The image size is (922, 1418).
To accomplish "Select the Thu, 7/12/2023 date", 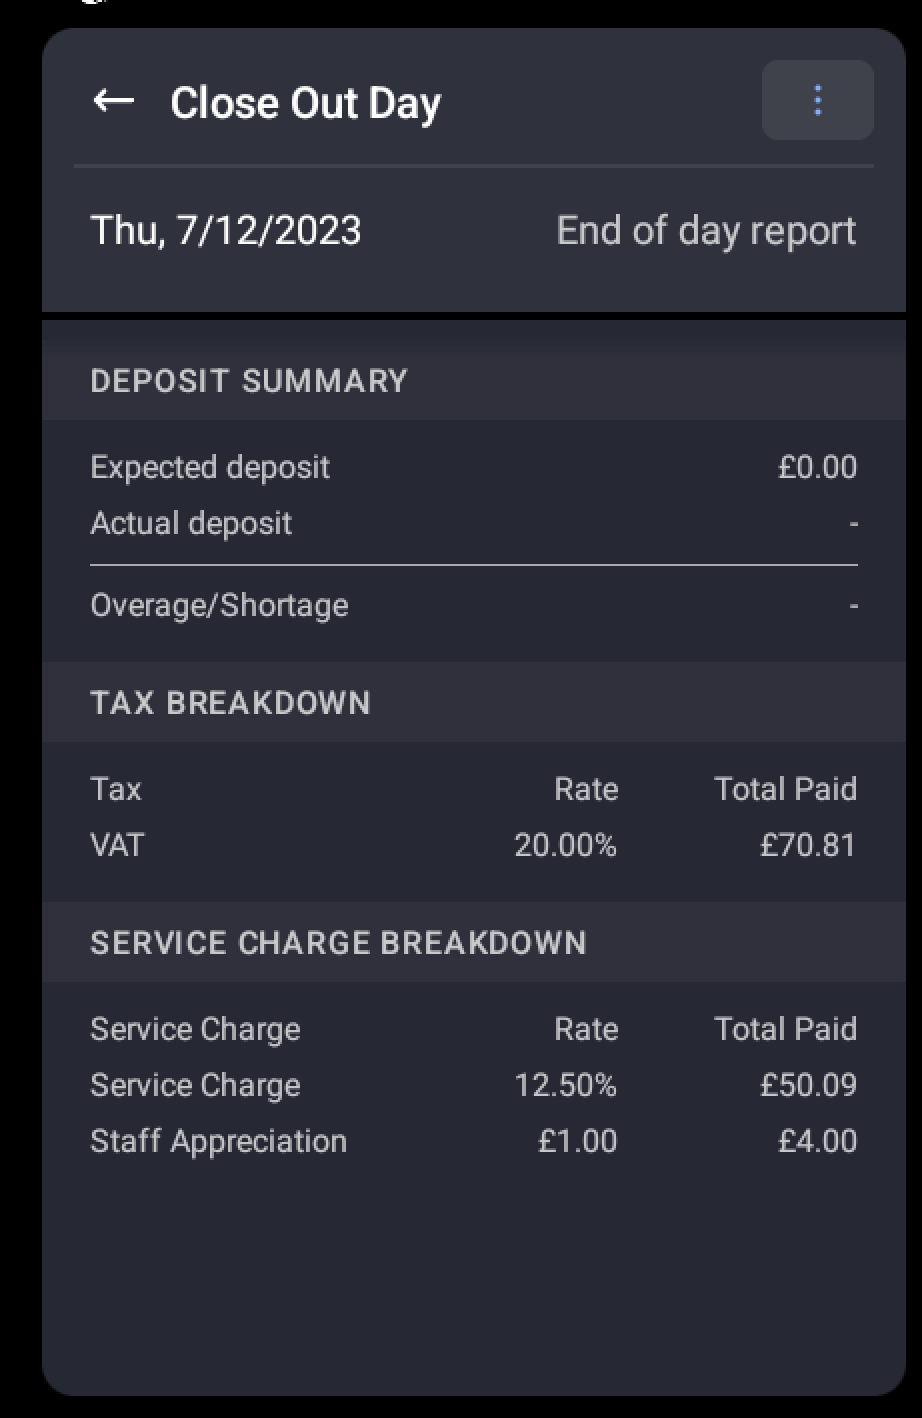I will pyautogui.click(x=226, y=231).
